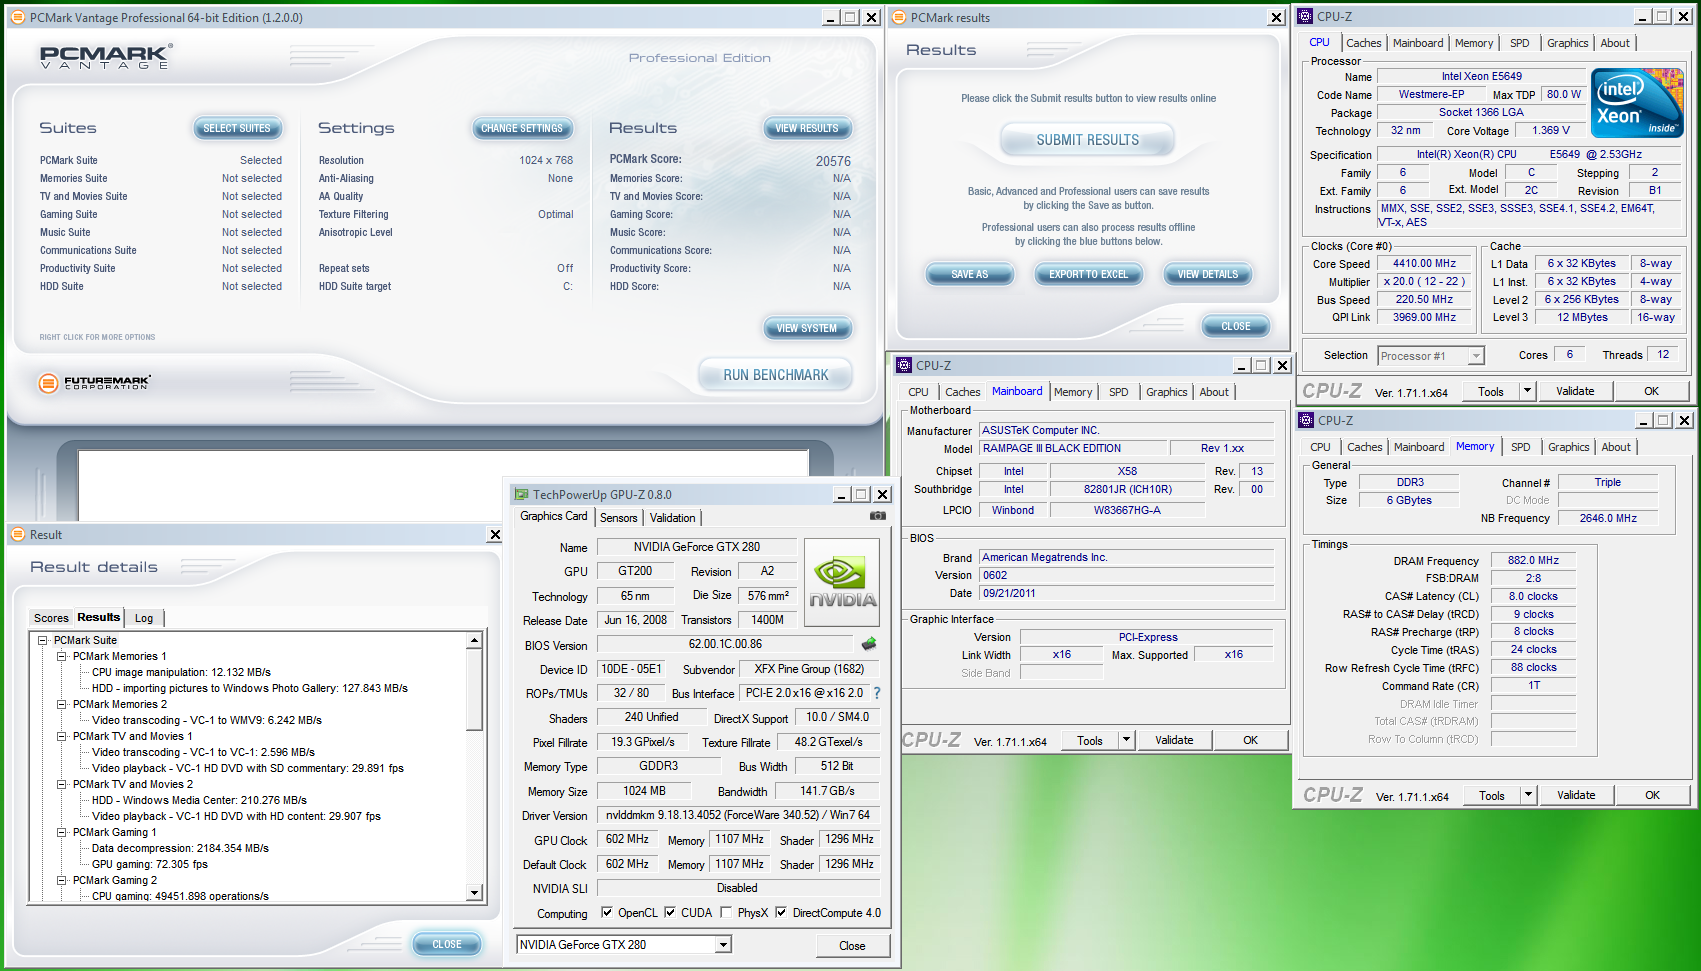This screenshot has height=971, width=1701.
Task: Click the NVIDIA logo in GPU-Z
Action: point(842,582)
